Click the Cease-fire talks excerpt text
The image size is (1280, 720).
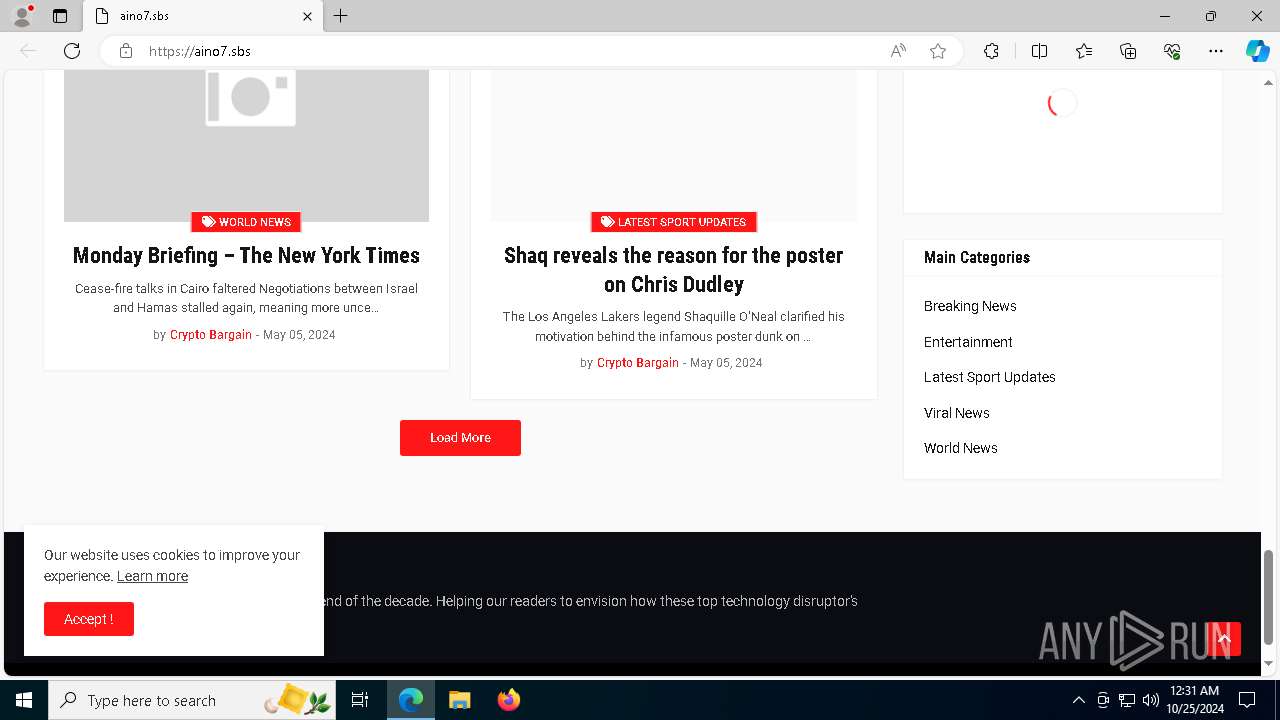tap(246, 298)
